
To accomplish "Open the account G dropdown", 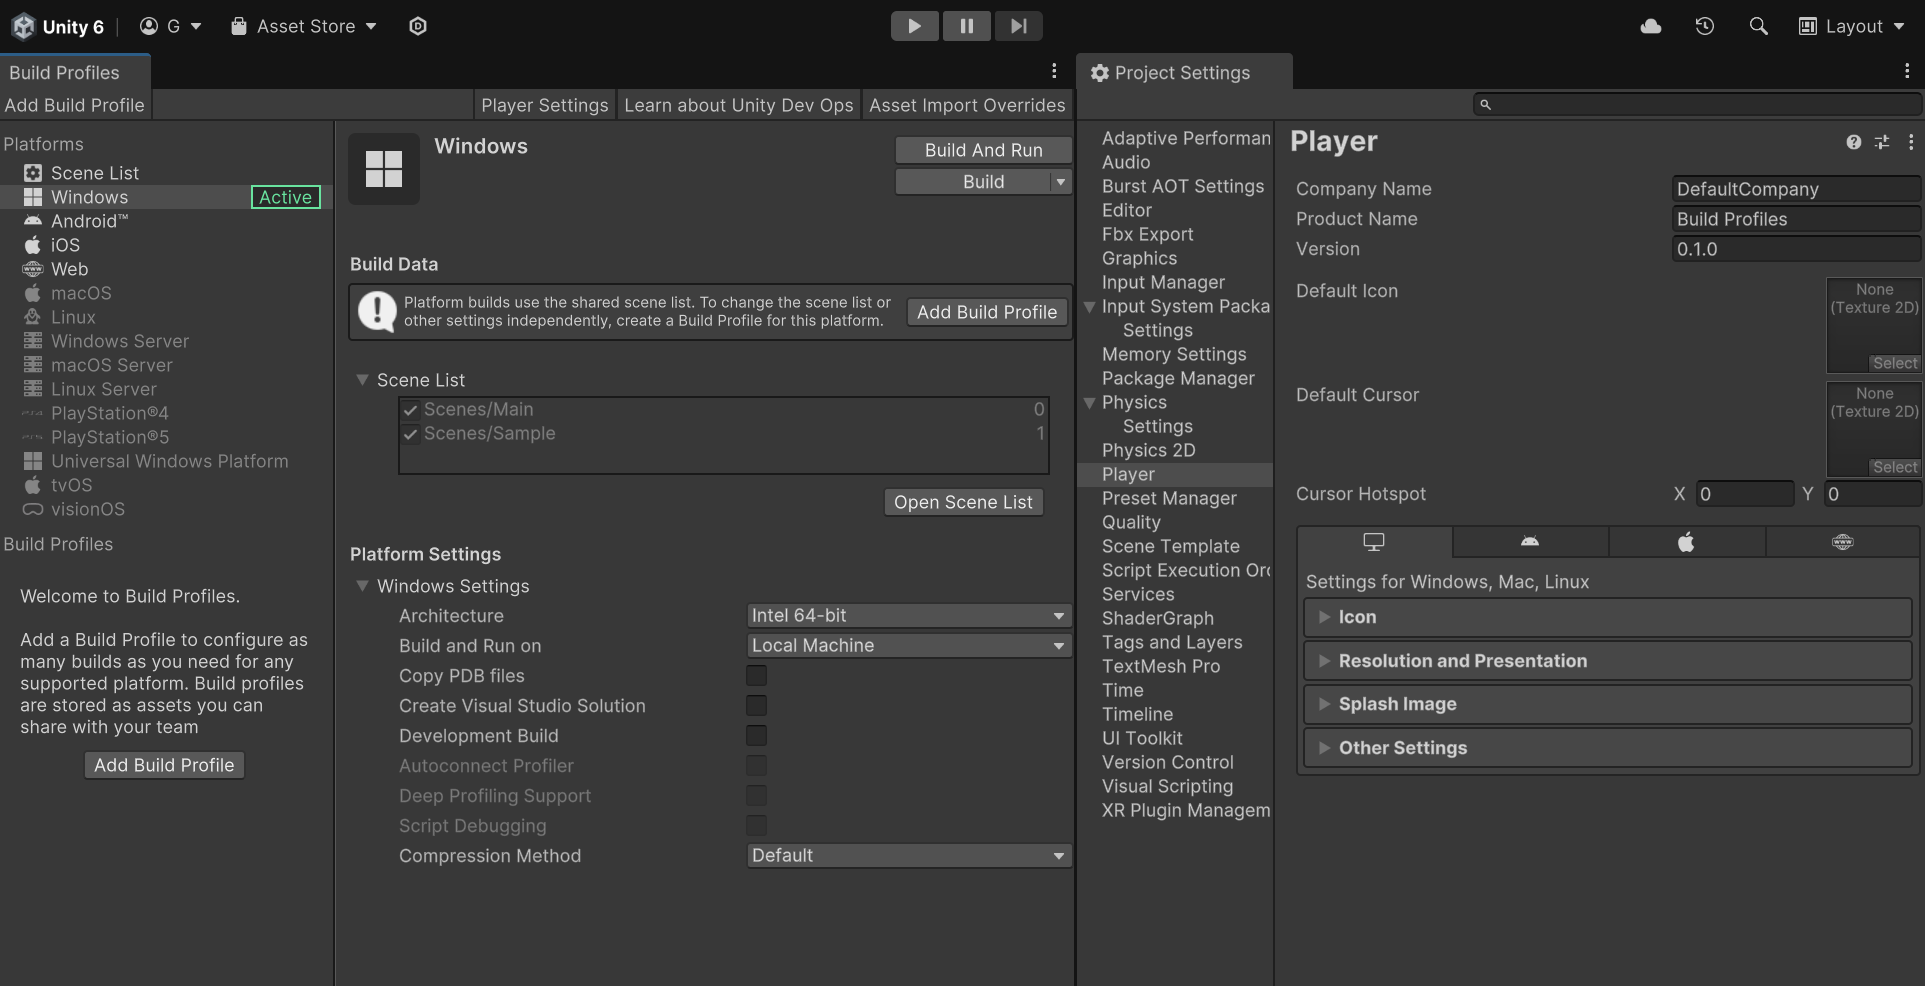I will click(170, 26).
